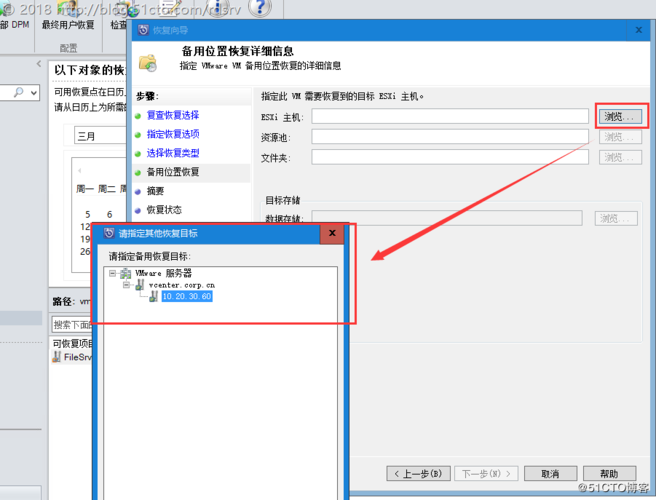The image size is (656, 500).
Task: Click the 取消 cancel button
Action: point(549,473)
